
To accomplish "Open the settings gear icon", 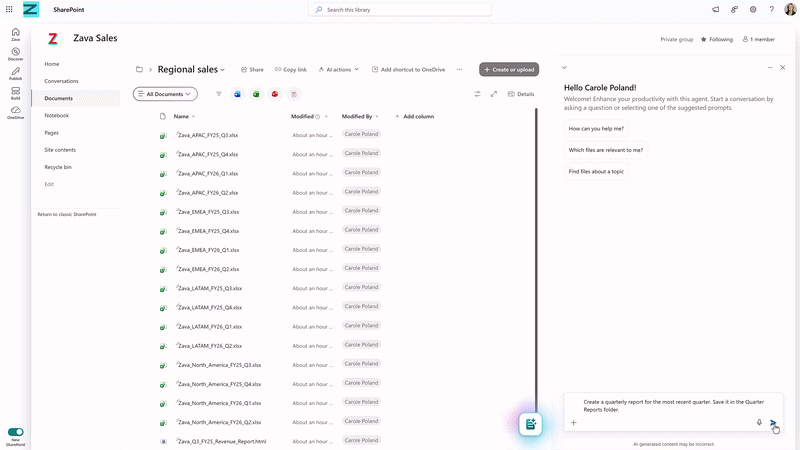I will (x=753, y=9).
